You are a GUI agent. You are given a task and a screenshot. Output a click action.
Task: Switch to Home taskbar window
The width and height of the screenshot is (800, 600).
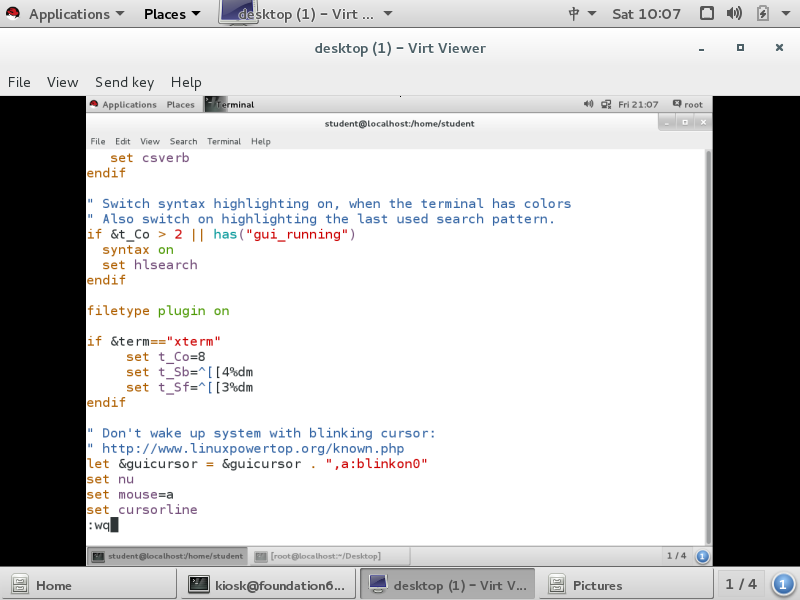(88, 585)
